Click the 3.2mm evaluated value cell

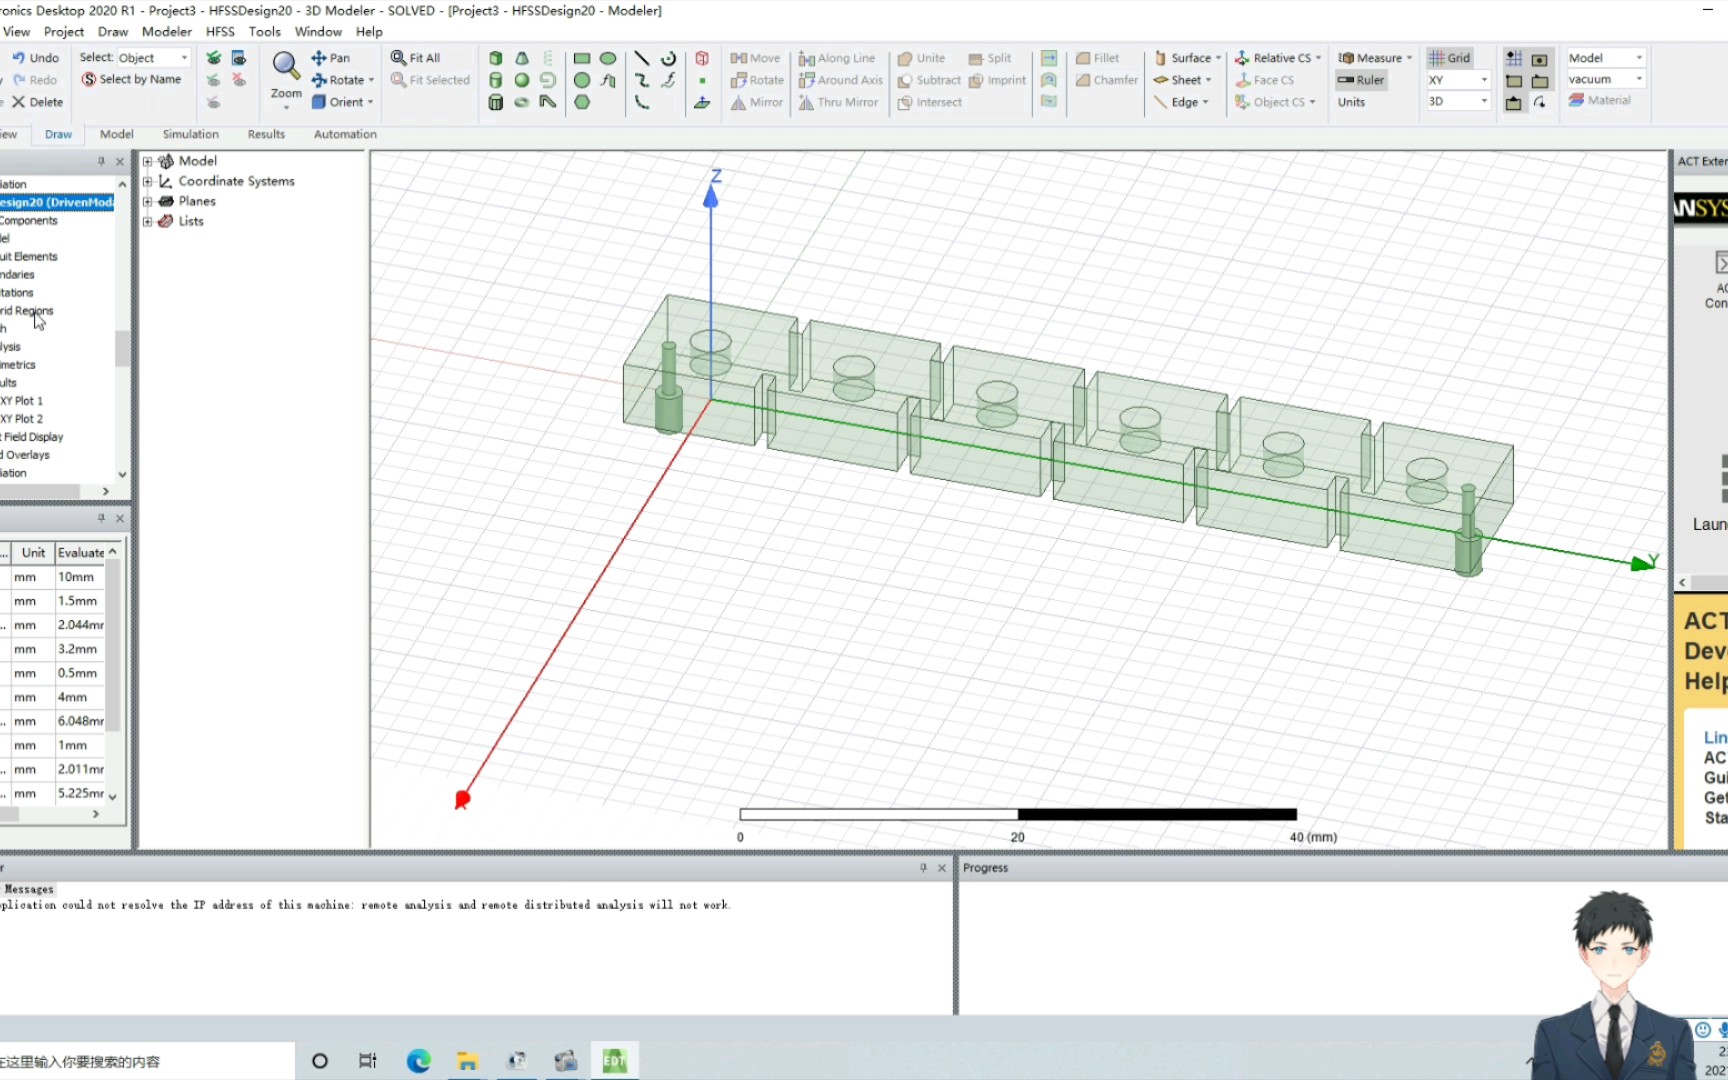pos(79,649)
